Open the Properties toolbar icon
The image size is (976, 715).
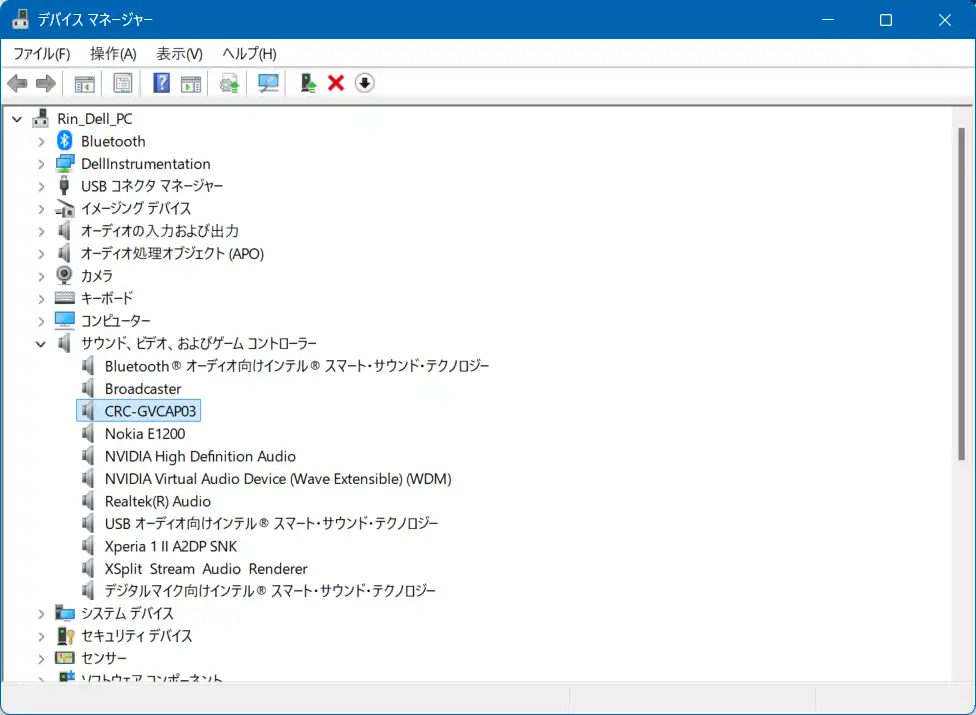123,83
